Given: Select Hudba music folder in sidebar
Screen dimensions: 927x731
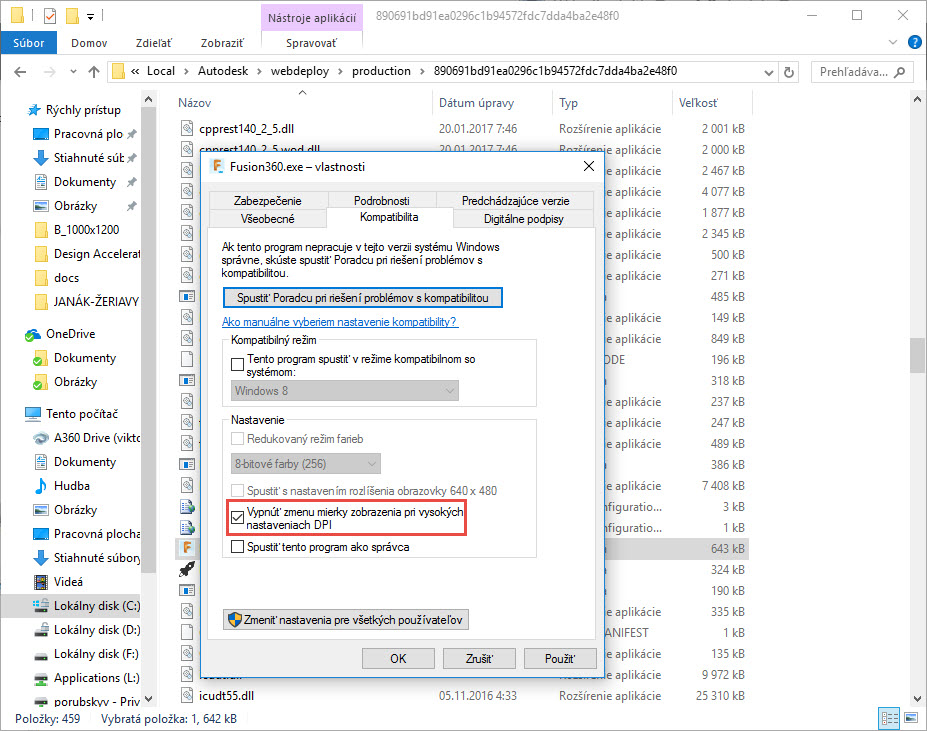Looking at the screenshot, I should pos(72,486).
